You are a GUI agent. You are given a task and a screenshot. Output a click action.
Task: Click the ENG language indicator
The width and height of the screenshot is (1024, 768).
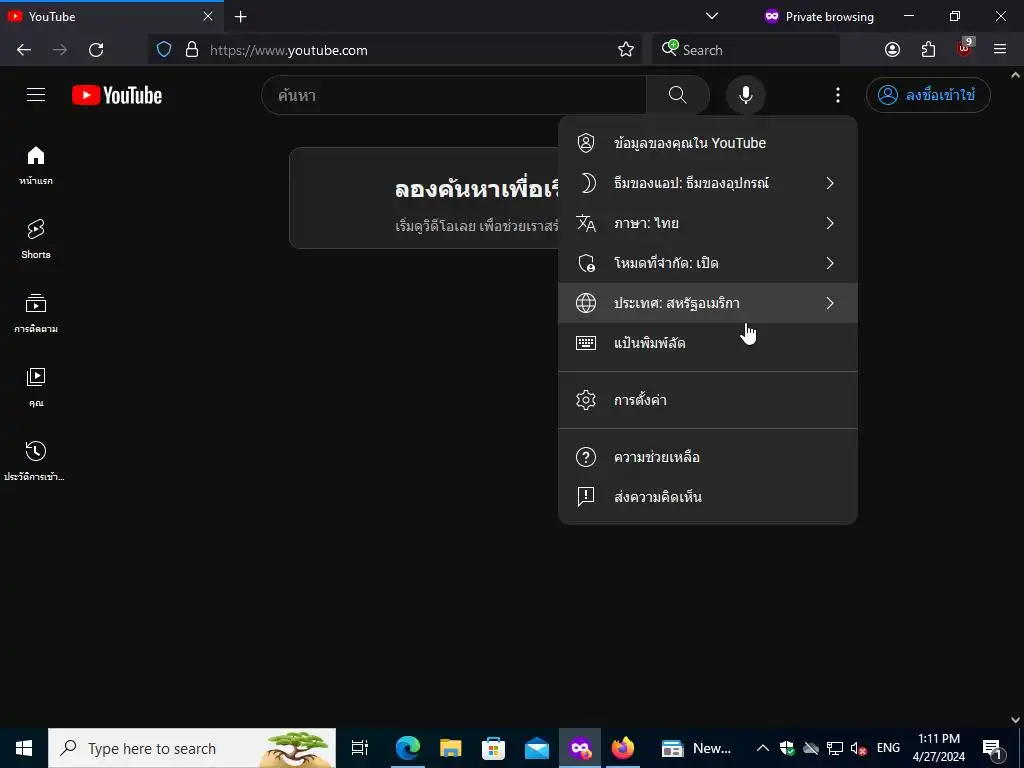(888, 748)
